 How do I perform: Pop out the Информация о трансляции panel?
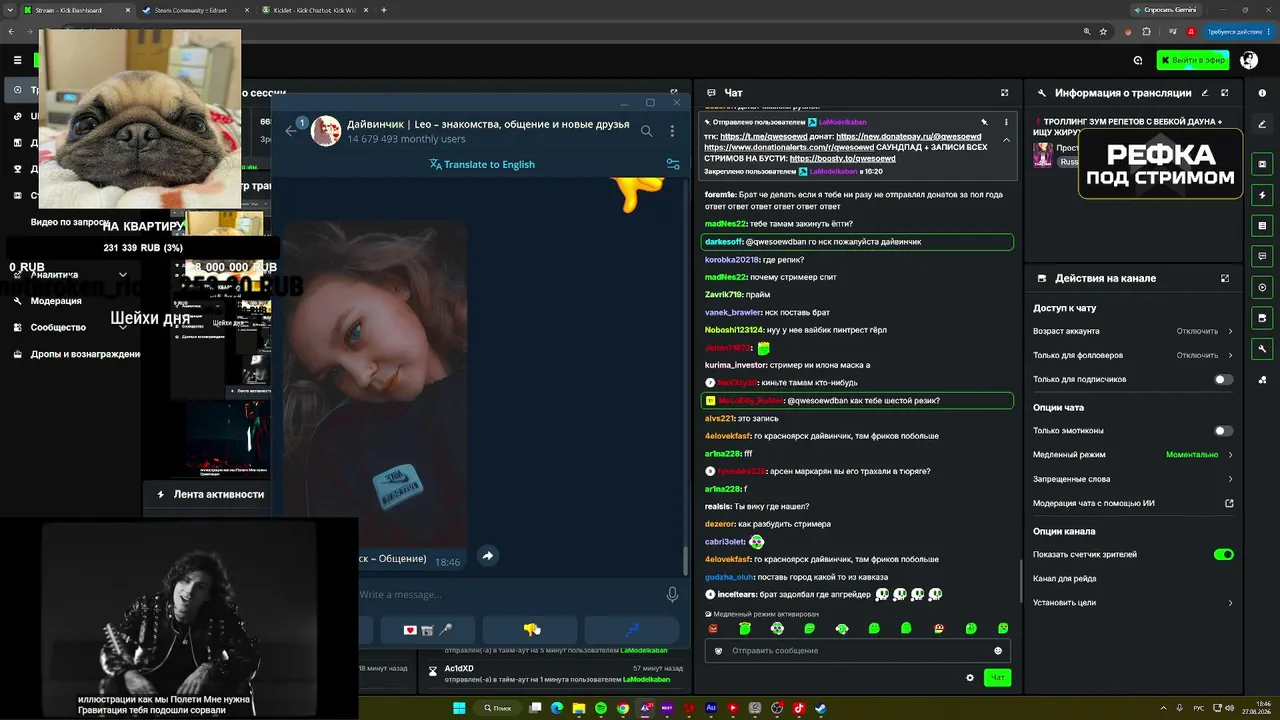click(1224, 93)
